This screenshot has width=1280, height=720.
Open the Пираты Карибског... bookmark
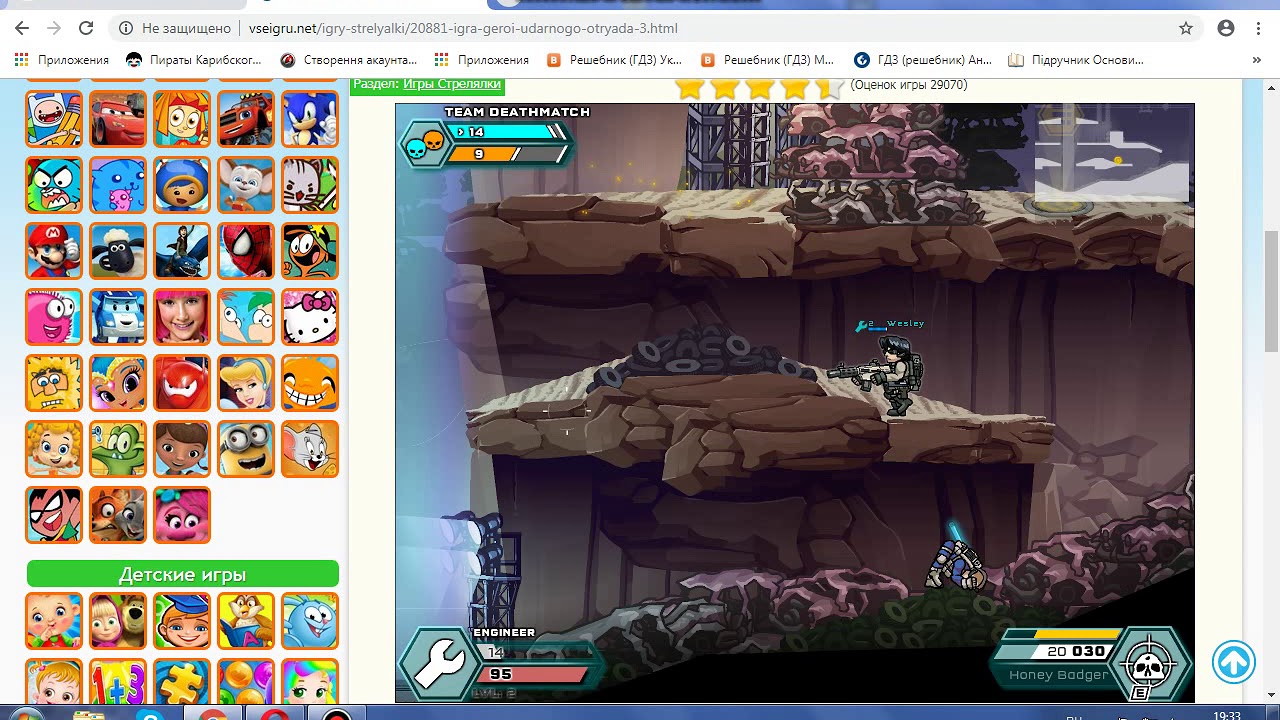click(x=194, y=60)
